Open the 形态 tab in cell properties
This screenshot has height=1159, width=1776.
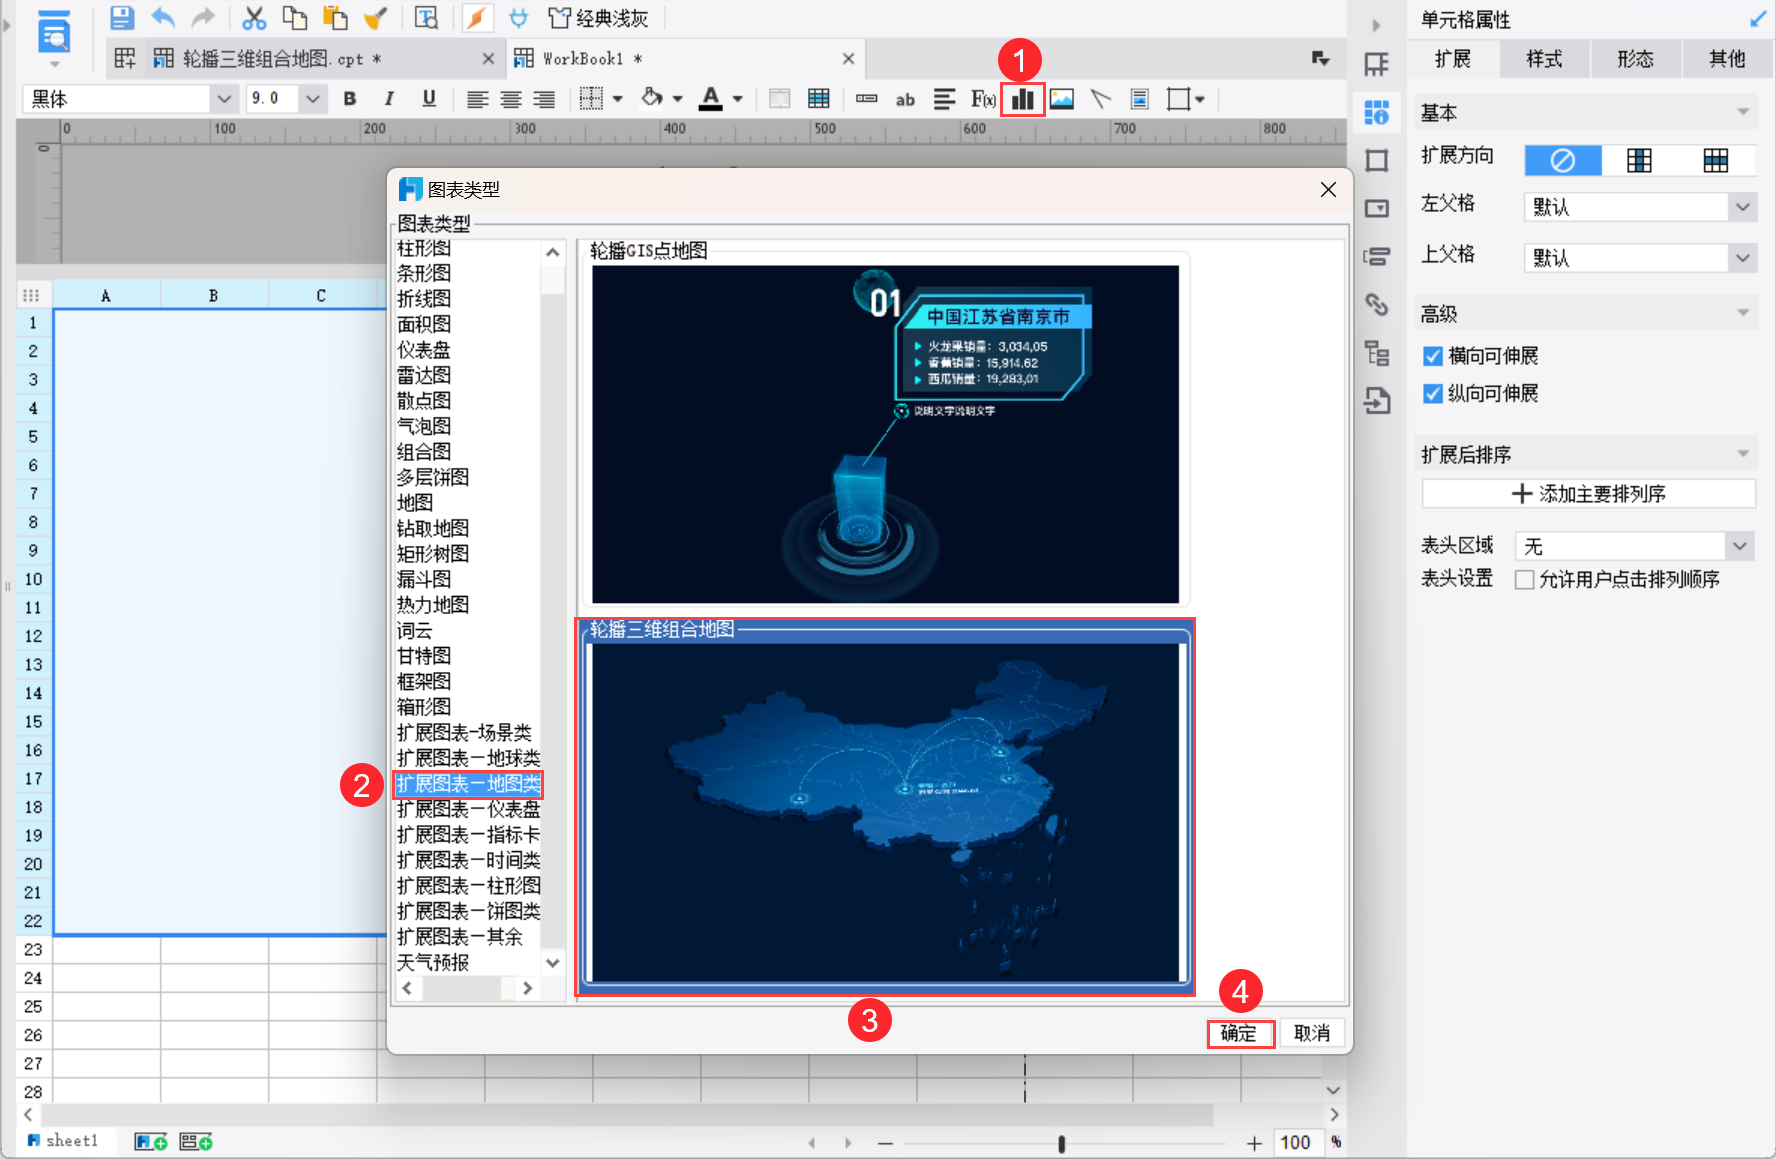[1636, 59]
